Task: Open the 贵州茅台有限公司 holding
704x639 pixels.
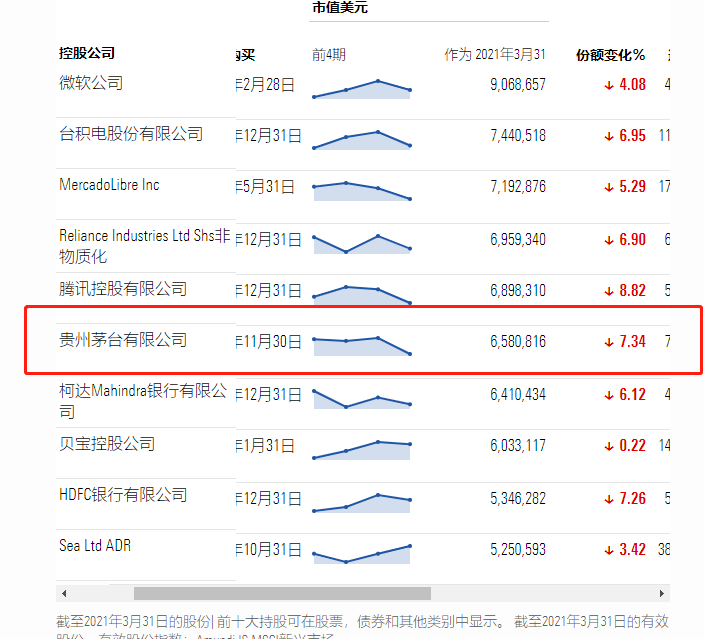Action: click(x=123, y=340)
